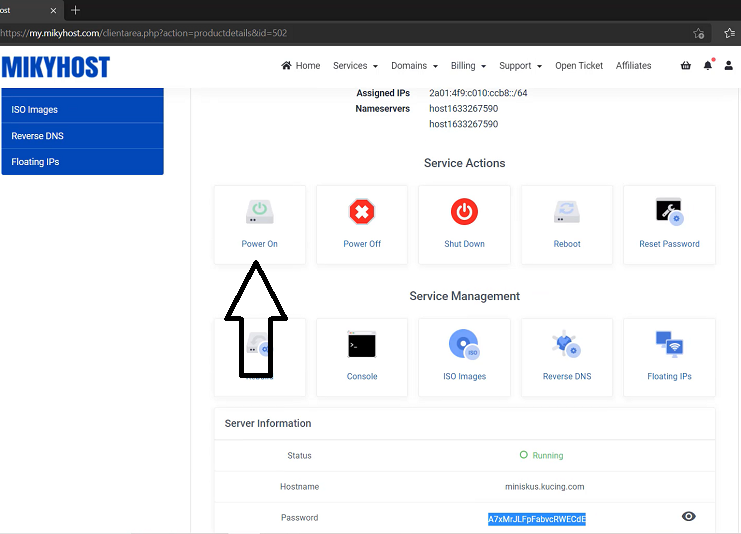Click the ISO Images disc icon

tap(464, 344)
